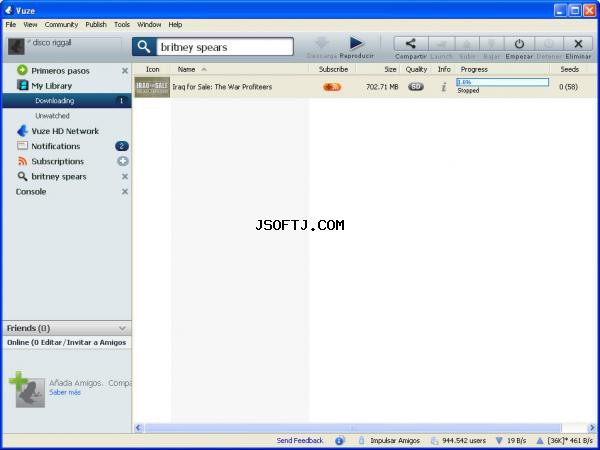
Task: Click the add friends plus avatar icon
Action: coord(27,390)
